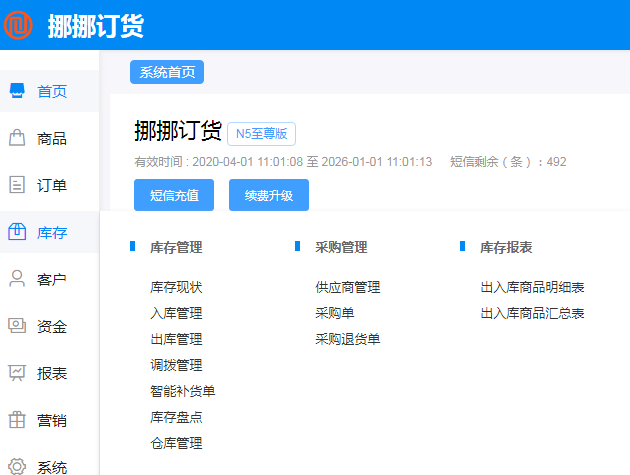Click the Products (商品) bag icon
630x475 pixels.
(x=17, y=138)
